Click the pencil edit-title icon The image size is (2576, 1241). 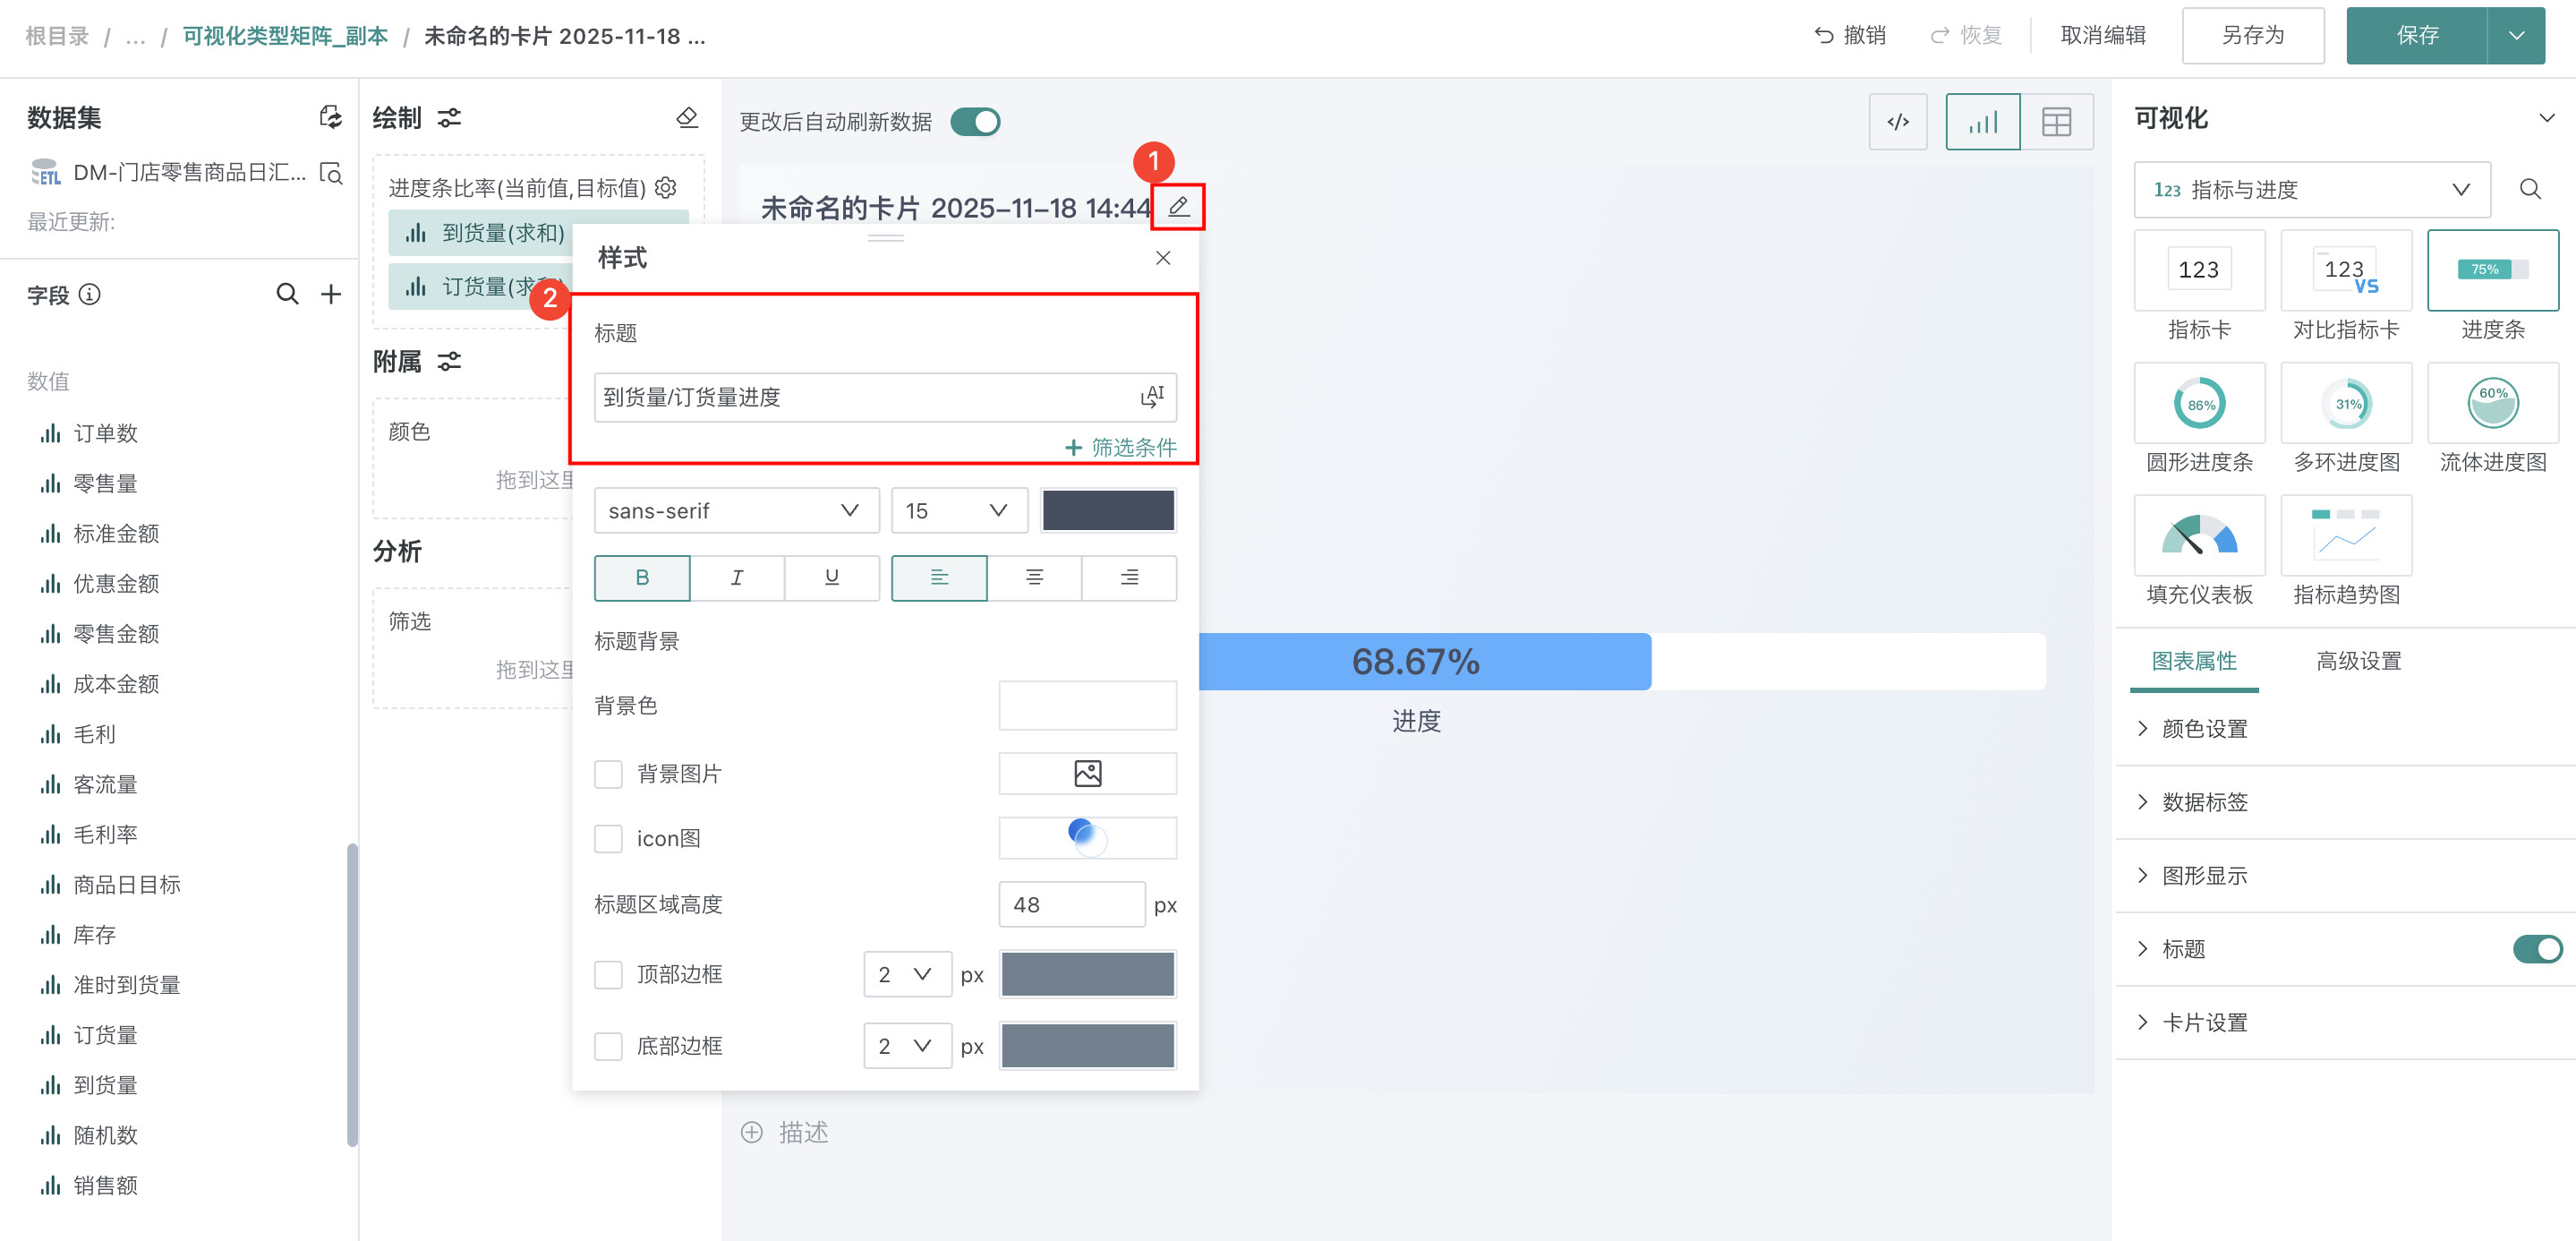(1178, 207)
